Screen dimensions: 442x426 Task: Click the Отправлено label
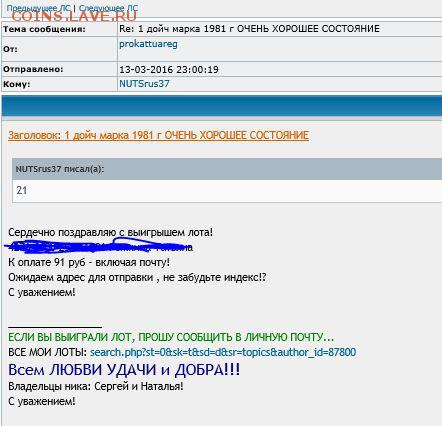pos(33,69)
